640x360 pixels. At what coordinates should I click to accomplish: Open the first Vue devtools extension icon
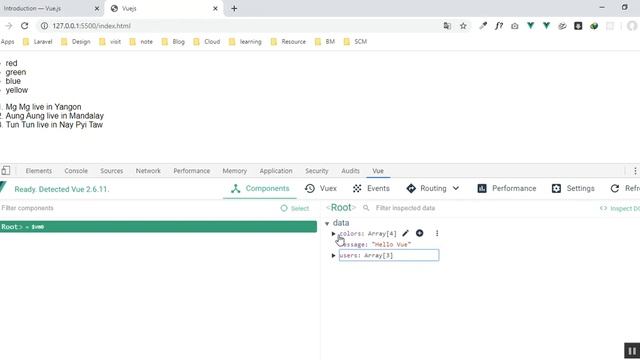(x=530, y=26)
